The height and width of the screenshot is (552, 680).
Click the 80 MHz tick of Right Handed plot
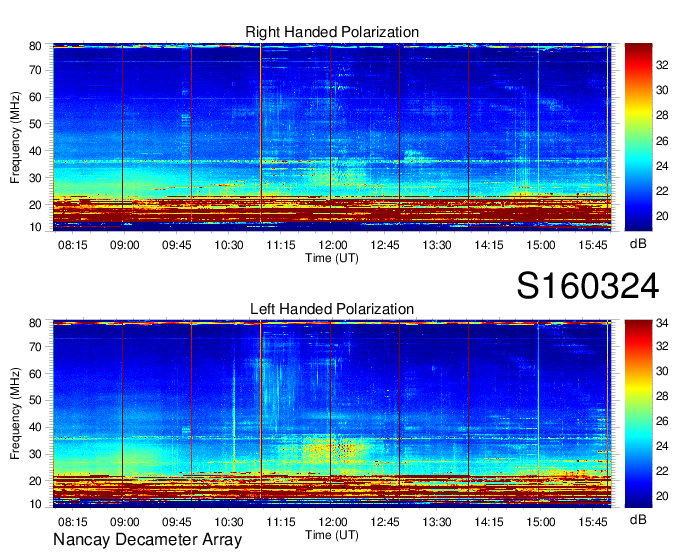35,46
